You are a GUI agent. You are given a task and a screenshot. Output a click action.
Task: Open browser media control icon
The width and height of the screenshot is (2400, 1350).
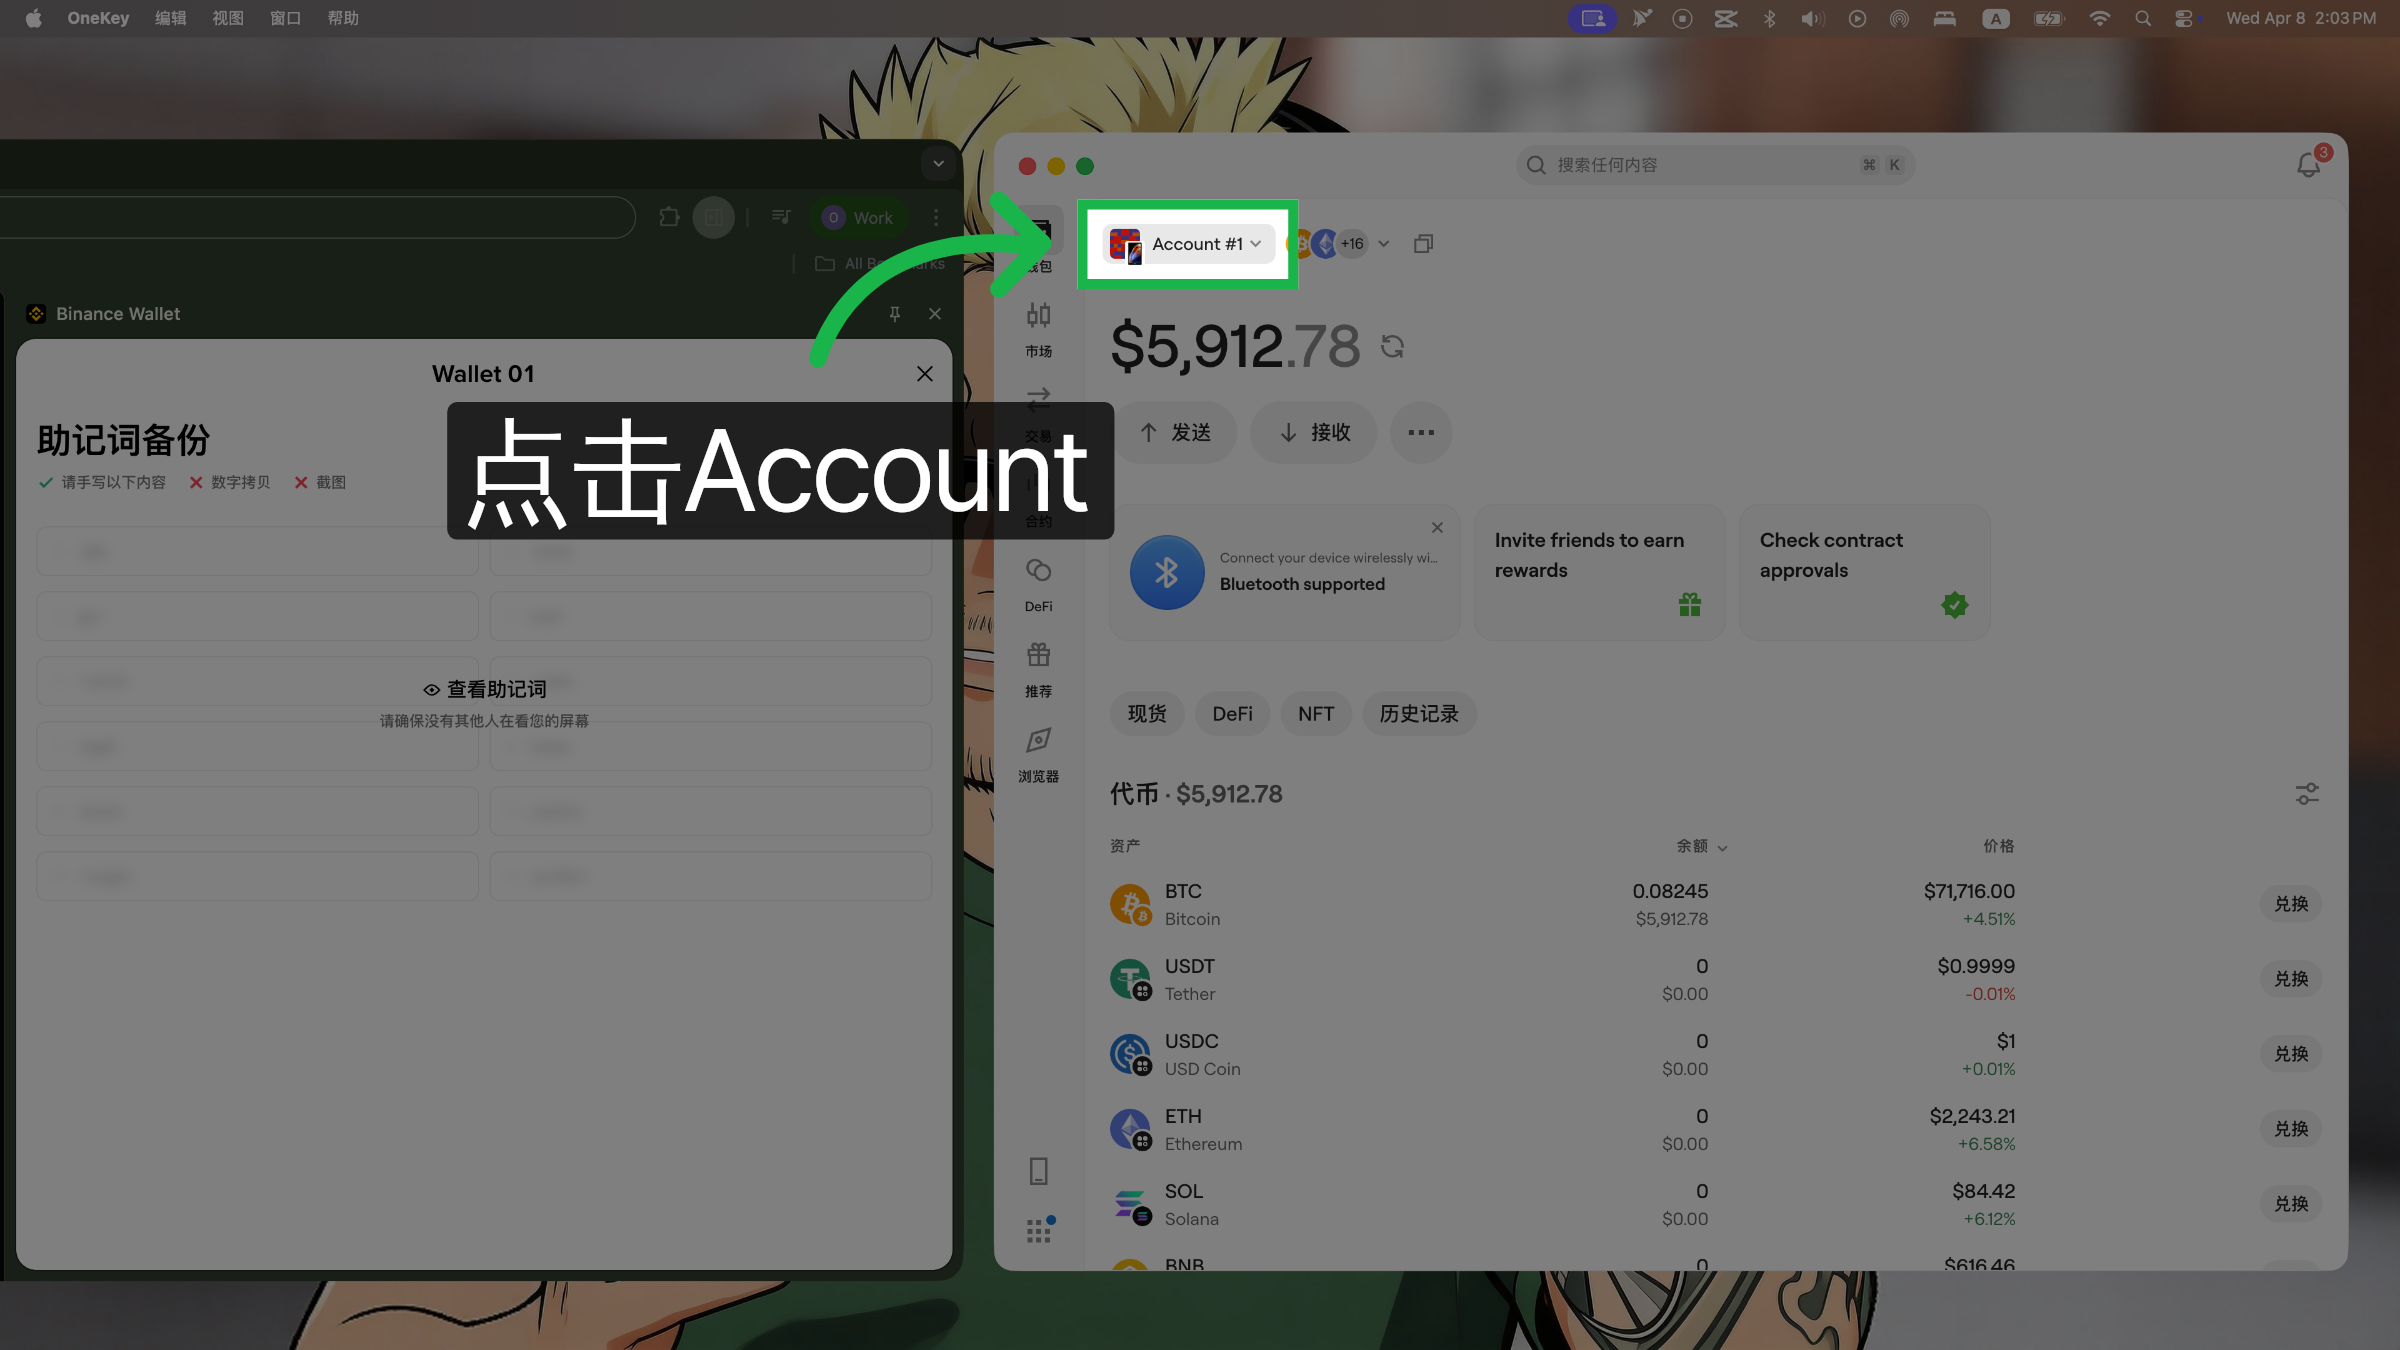click(782, 217)
